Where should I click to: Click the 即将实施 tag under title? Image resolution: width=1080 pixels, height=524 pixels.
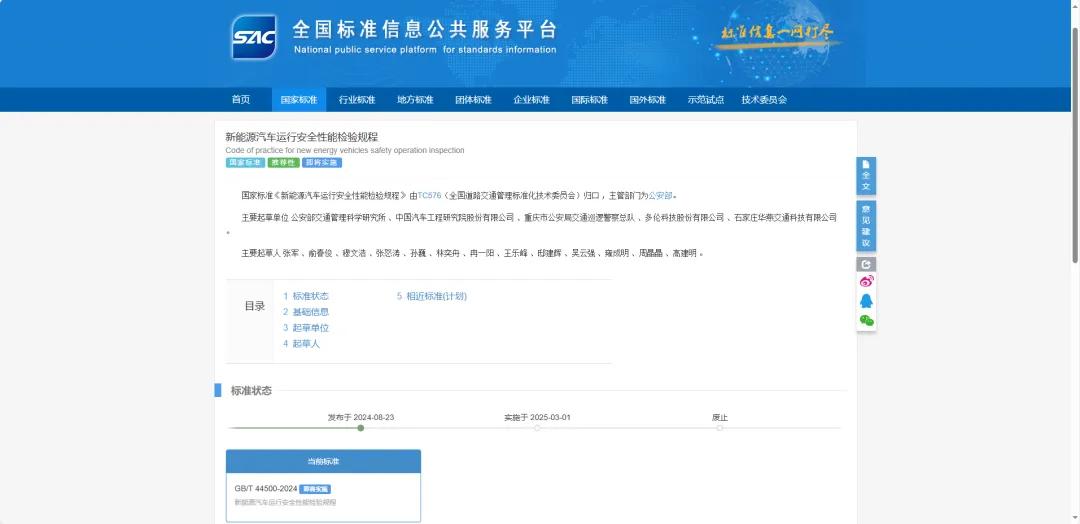[322, 163]
